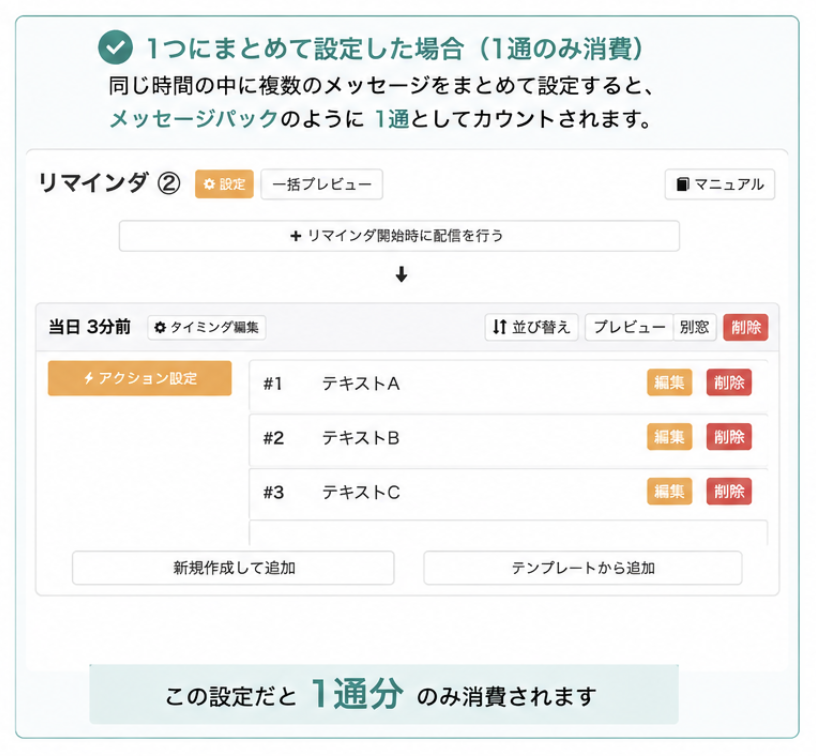Image resolution: width=816 pixels, height=756 pixels.
Task: Edit message #2 テキストB
Action: [669, 437]
